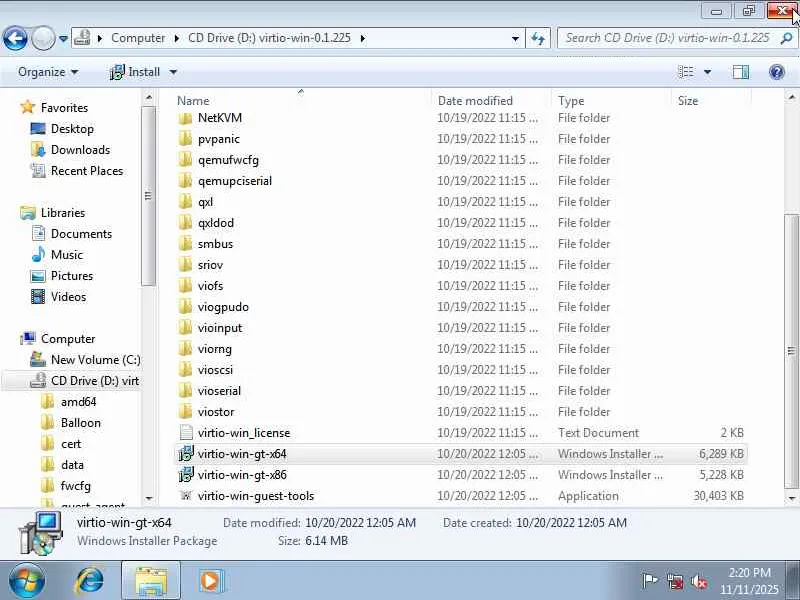Change view with the views icon
Viewport: 800px width, 600px height.
coord(686,72)
